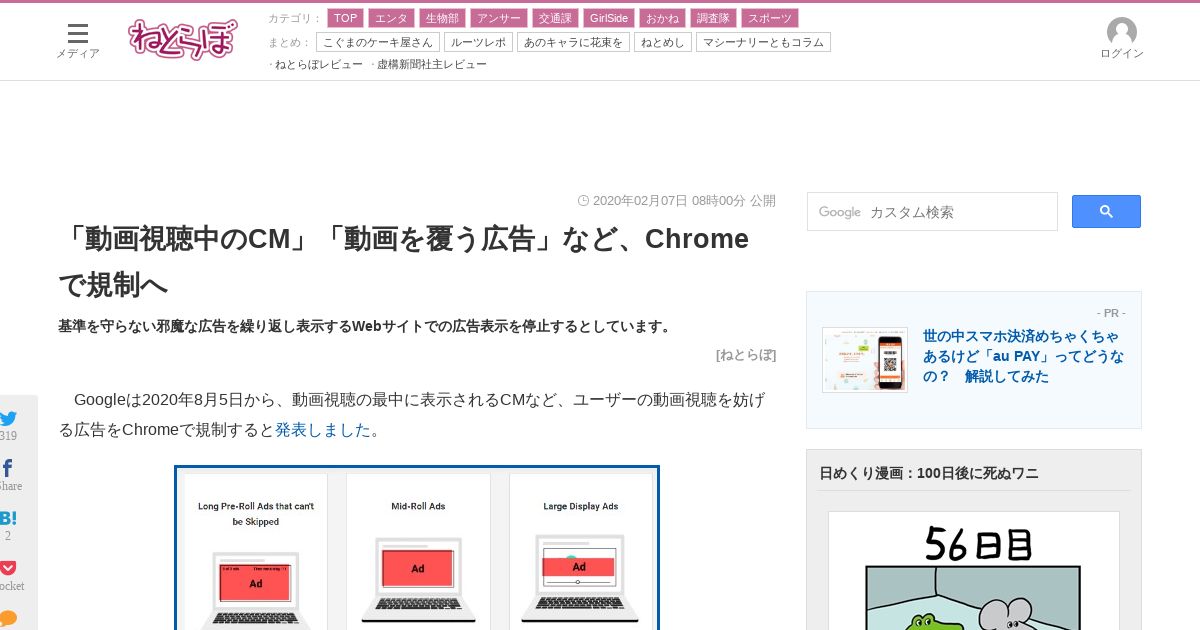Viewport: 1200px width, 630px height.
Task: Select the エンタ category tab
Action: [391, 18]
